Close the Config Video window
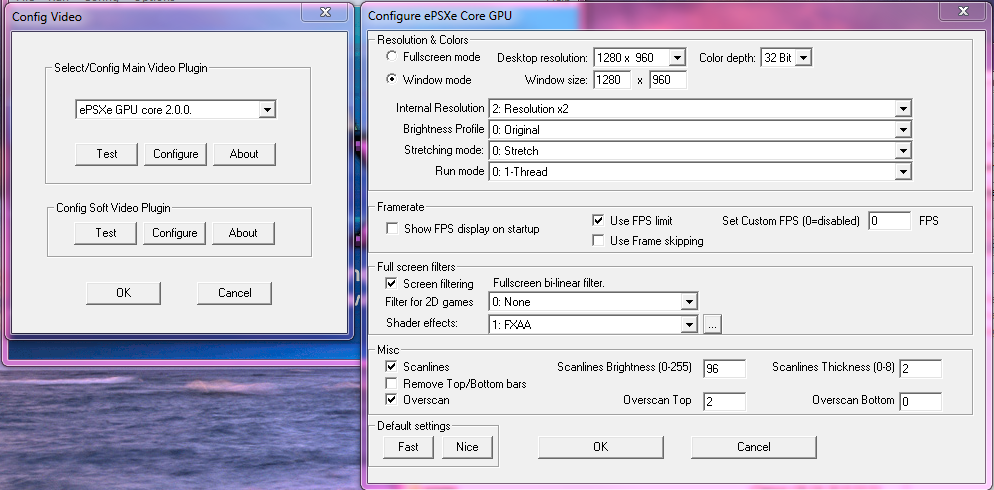This screenshot has width=994, height=490. point(325,12)
